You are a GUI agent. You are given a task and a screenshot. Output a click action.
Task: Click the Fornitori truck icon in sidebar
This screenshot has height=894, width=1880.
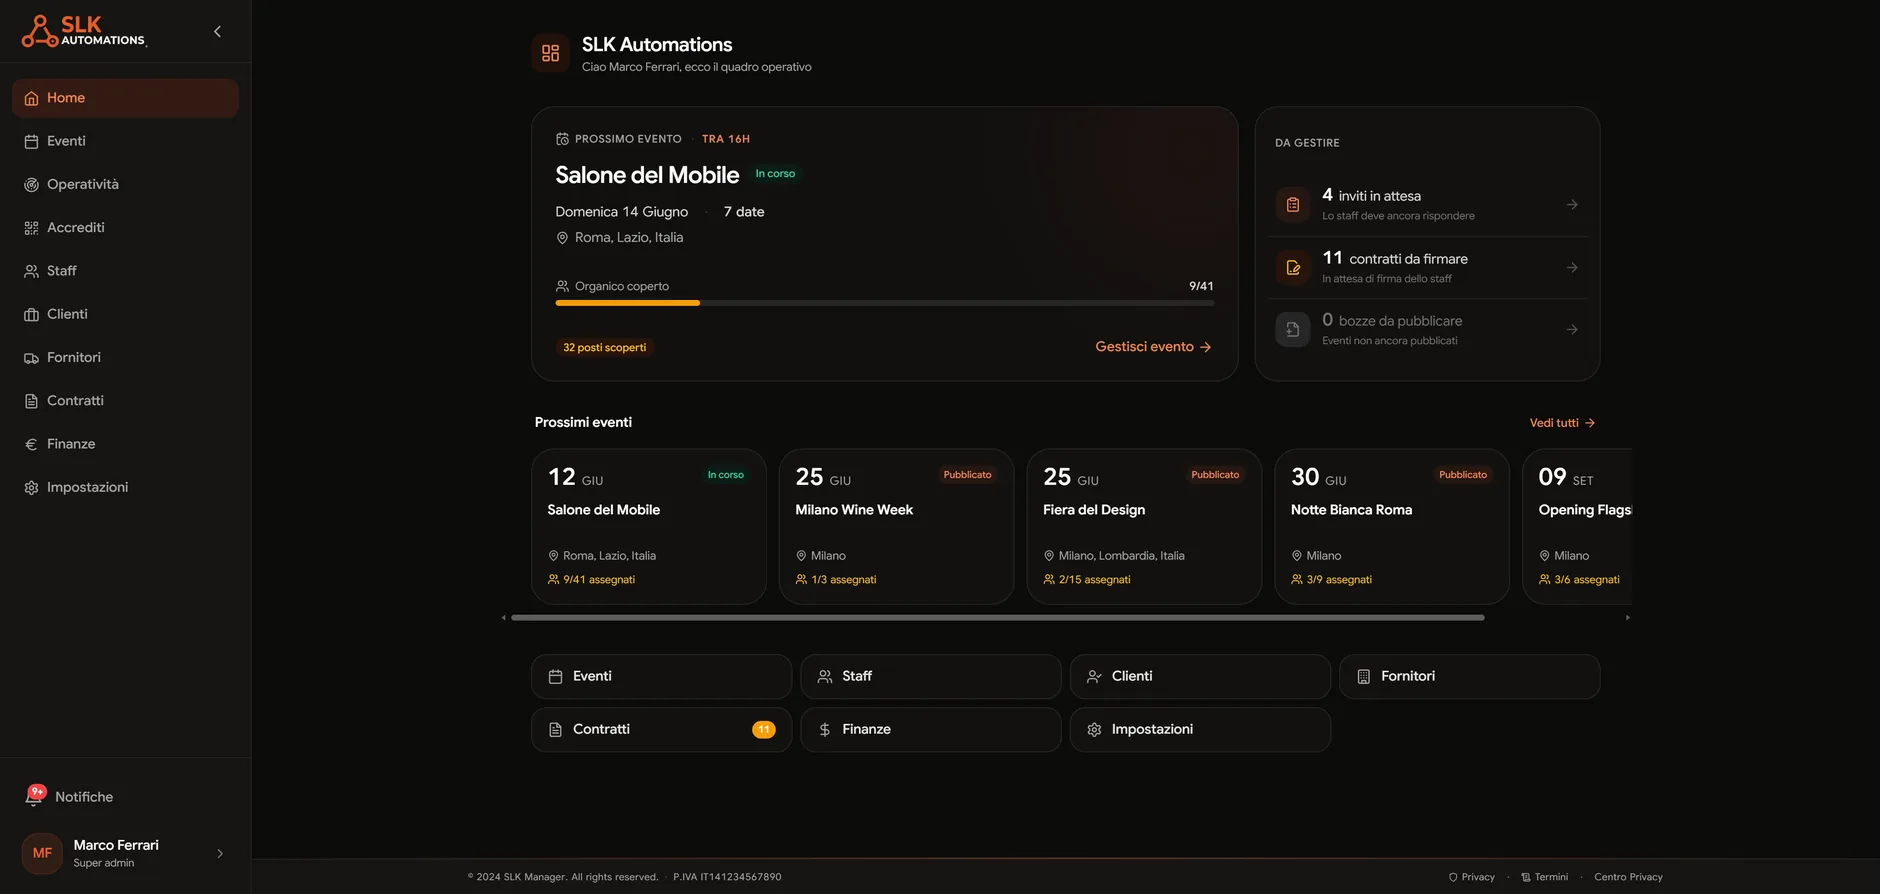click(x=31, y=358)
